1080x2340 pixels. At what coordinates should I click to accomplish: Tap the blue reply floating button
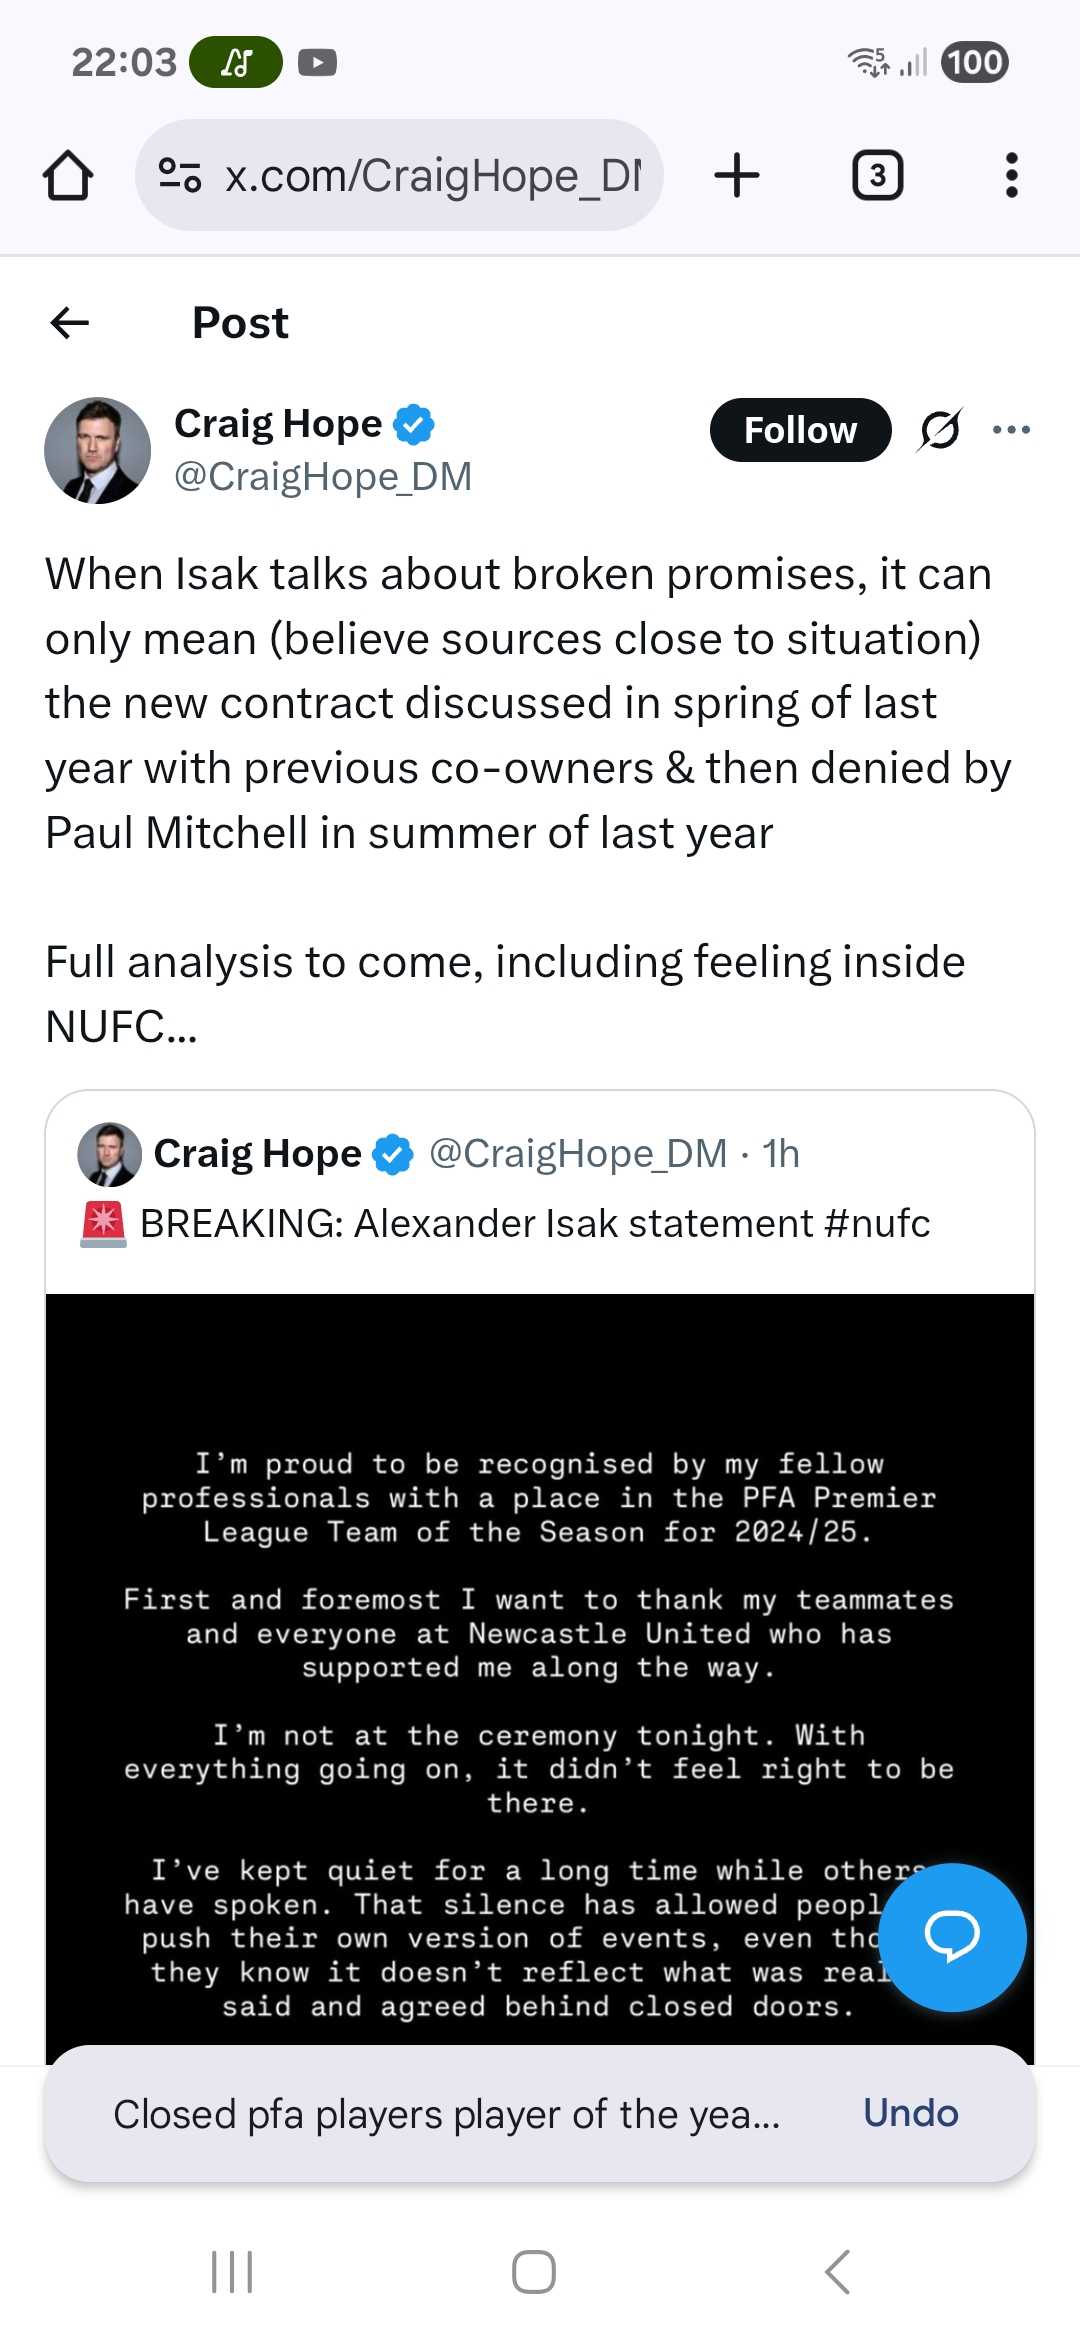pyautogui.click(x=952, y=1937)
